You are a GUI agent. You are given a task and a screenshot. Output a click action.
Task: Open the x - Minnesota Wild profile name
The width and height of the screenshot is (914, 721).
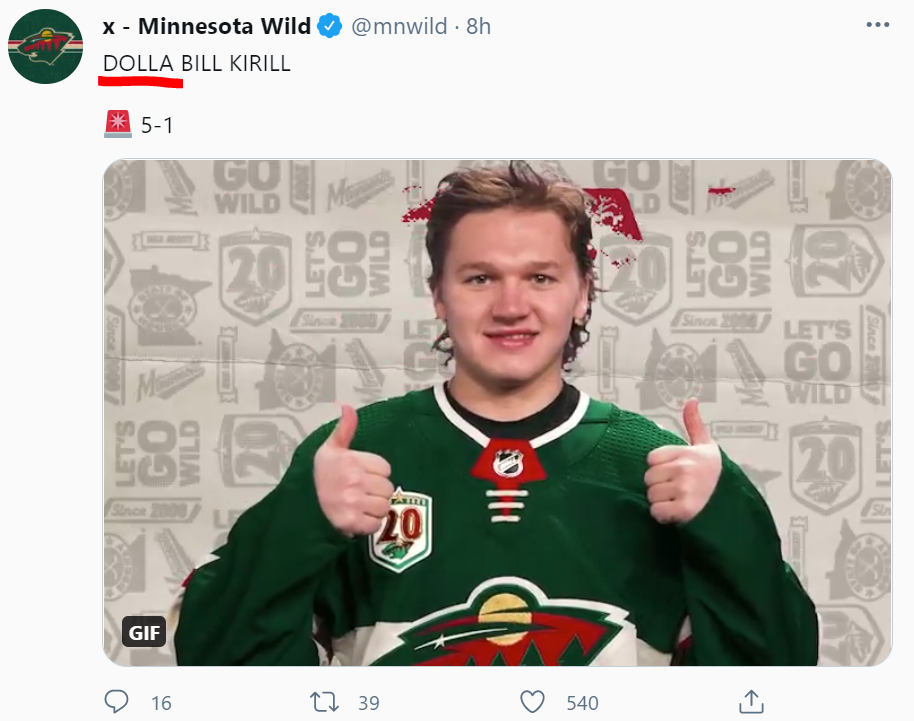[x=207, y=27]
